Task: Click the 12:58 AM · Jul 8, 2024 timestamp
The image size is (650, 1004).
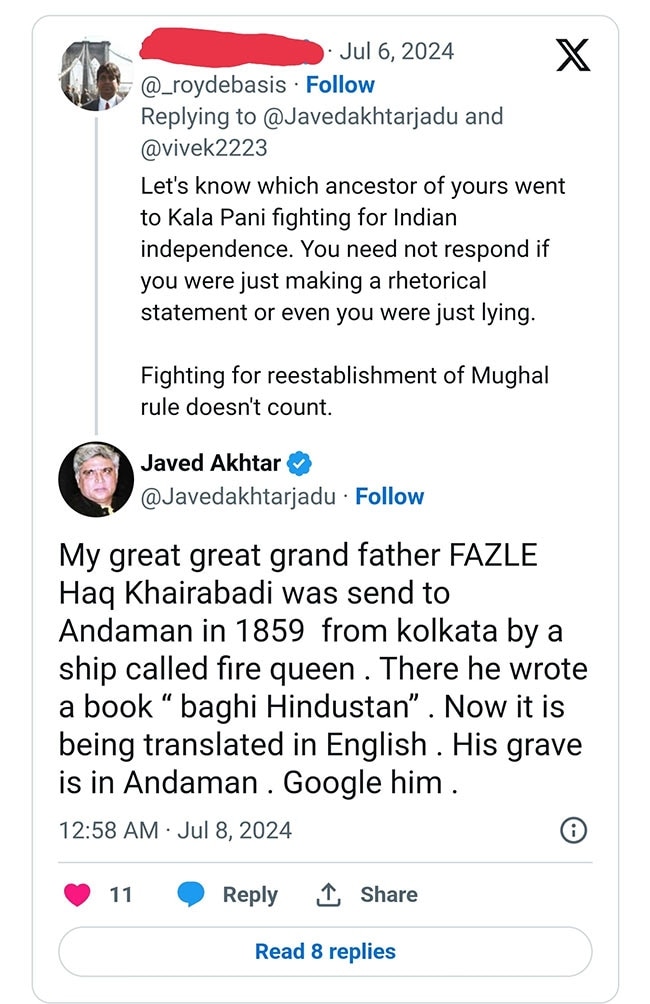Action: (176, 831)
